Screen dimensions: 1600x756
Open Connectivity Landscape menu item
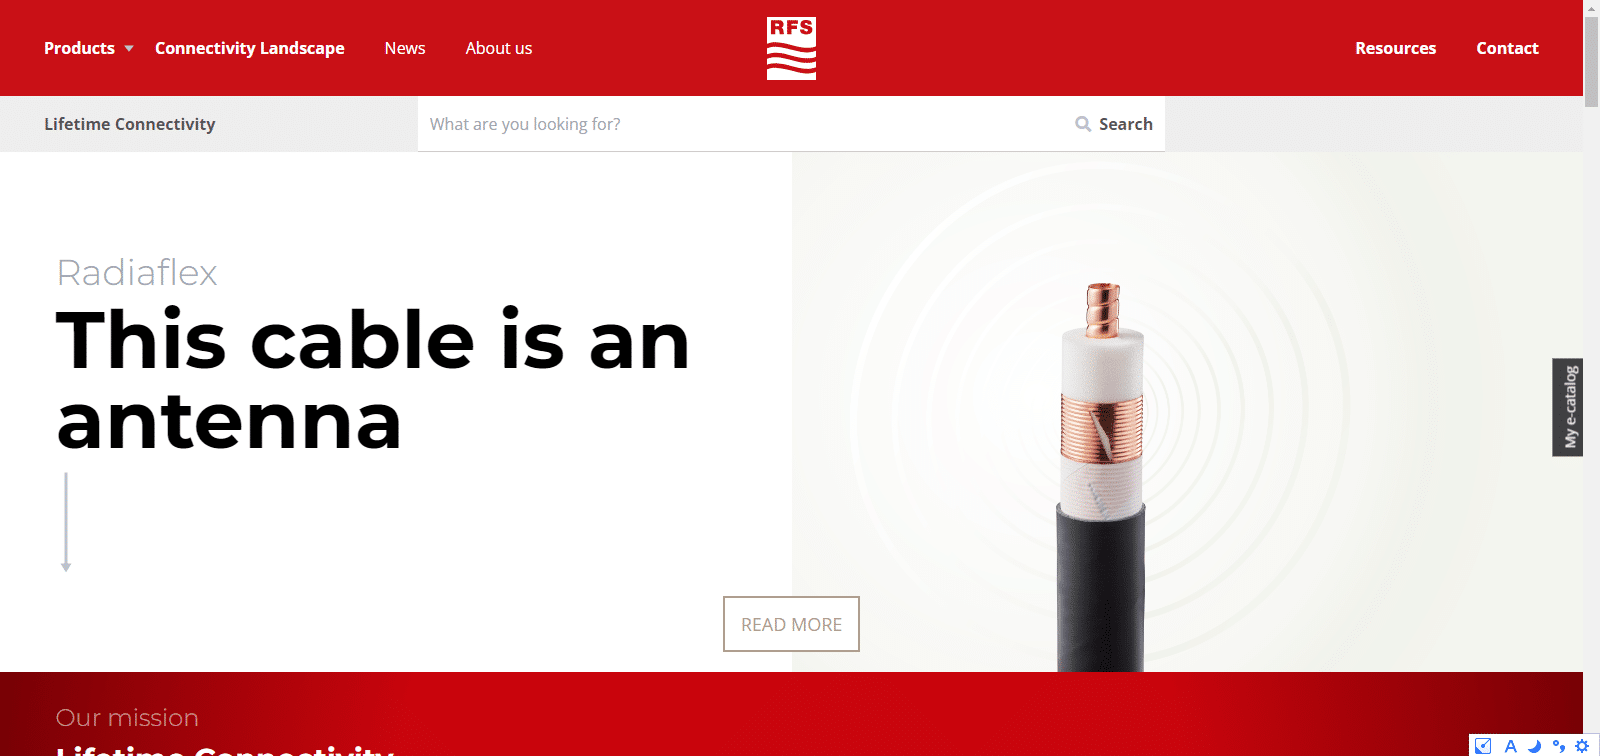(x=250, y=48)
